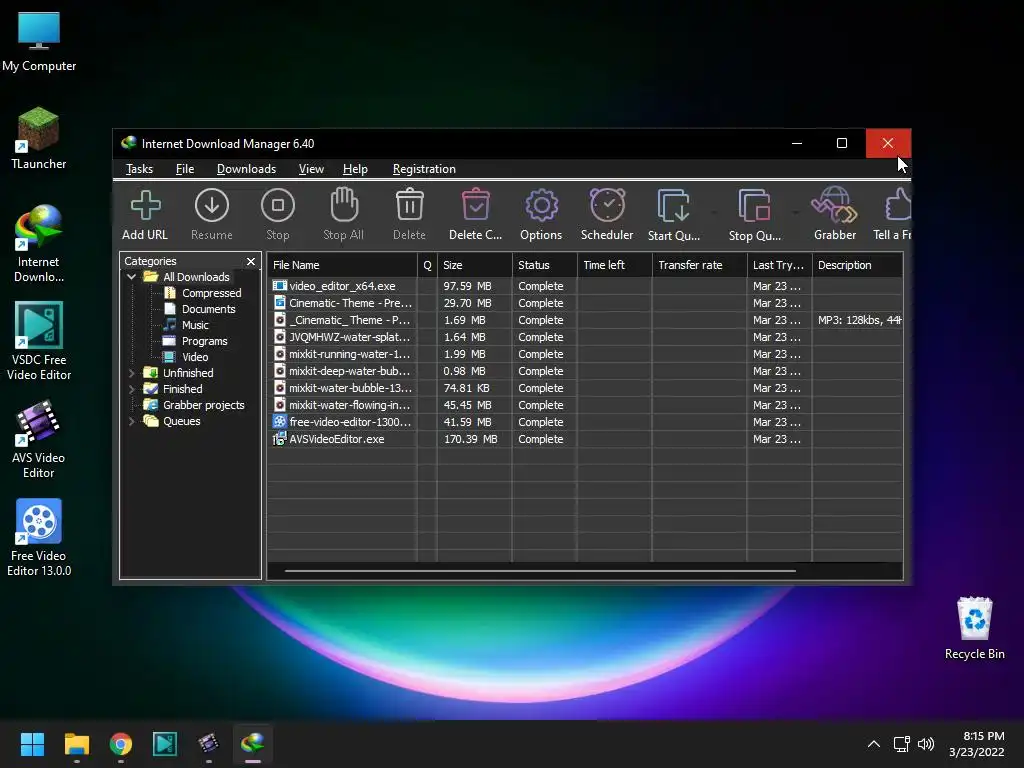Open the View menu
1024x768 pixels.
tap(312, 169)
